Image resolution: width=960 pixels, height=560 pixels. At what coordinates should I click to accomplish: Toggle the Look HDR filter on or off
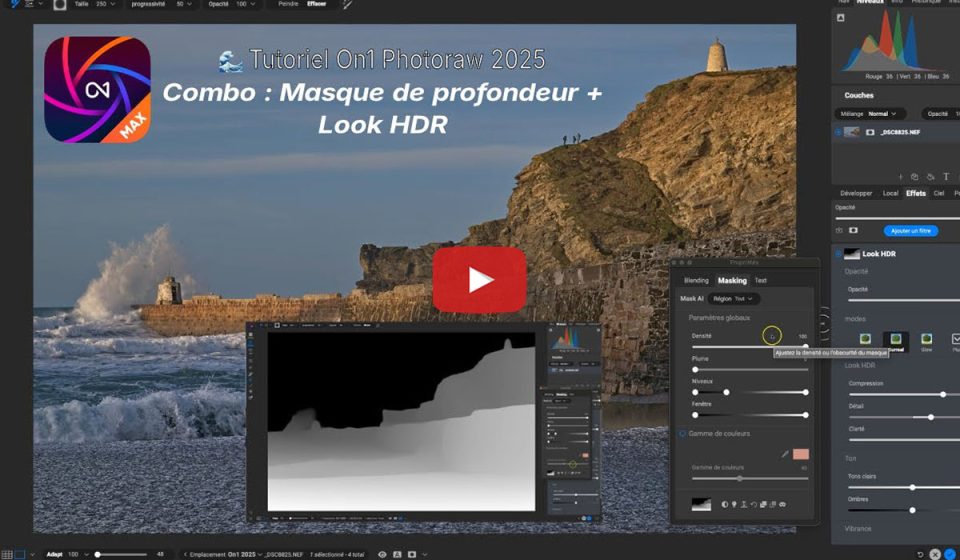(x=838, y=253)
